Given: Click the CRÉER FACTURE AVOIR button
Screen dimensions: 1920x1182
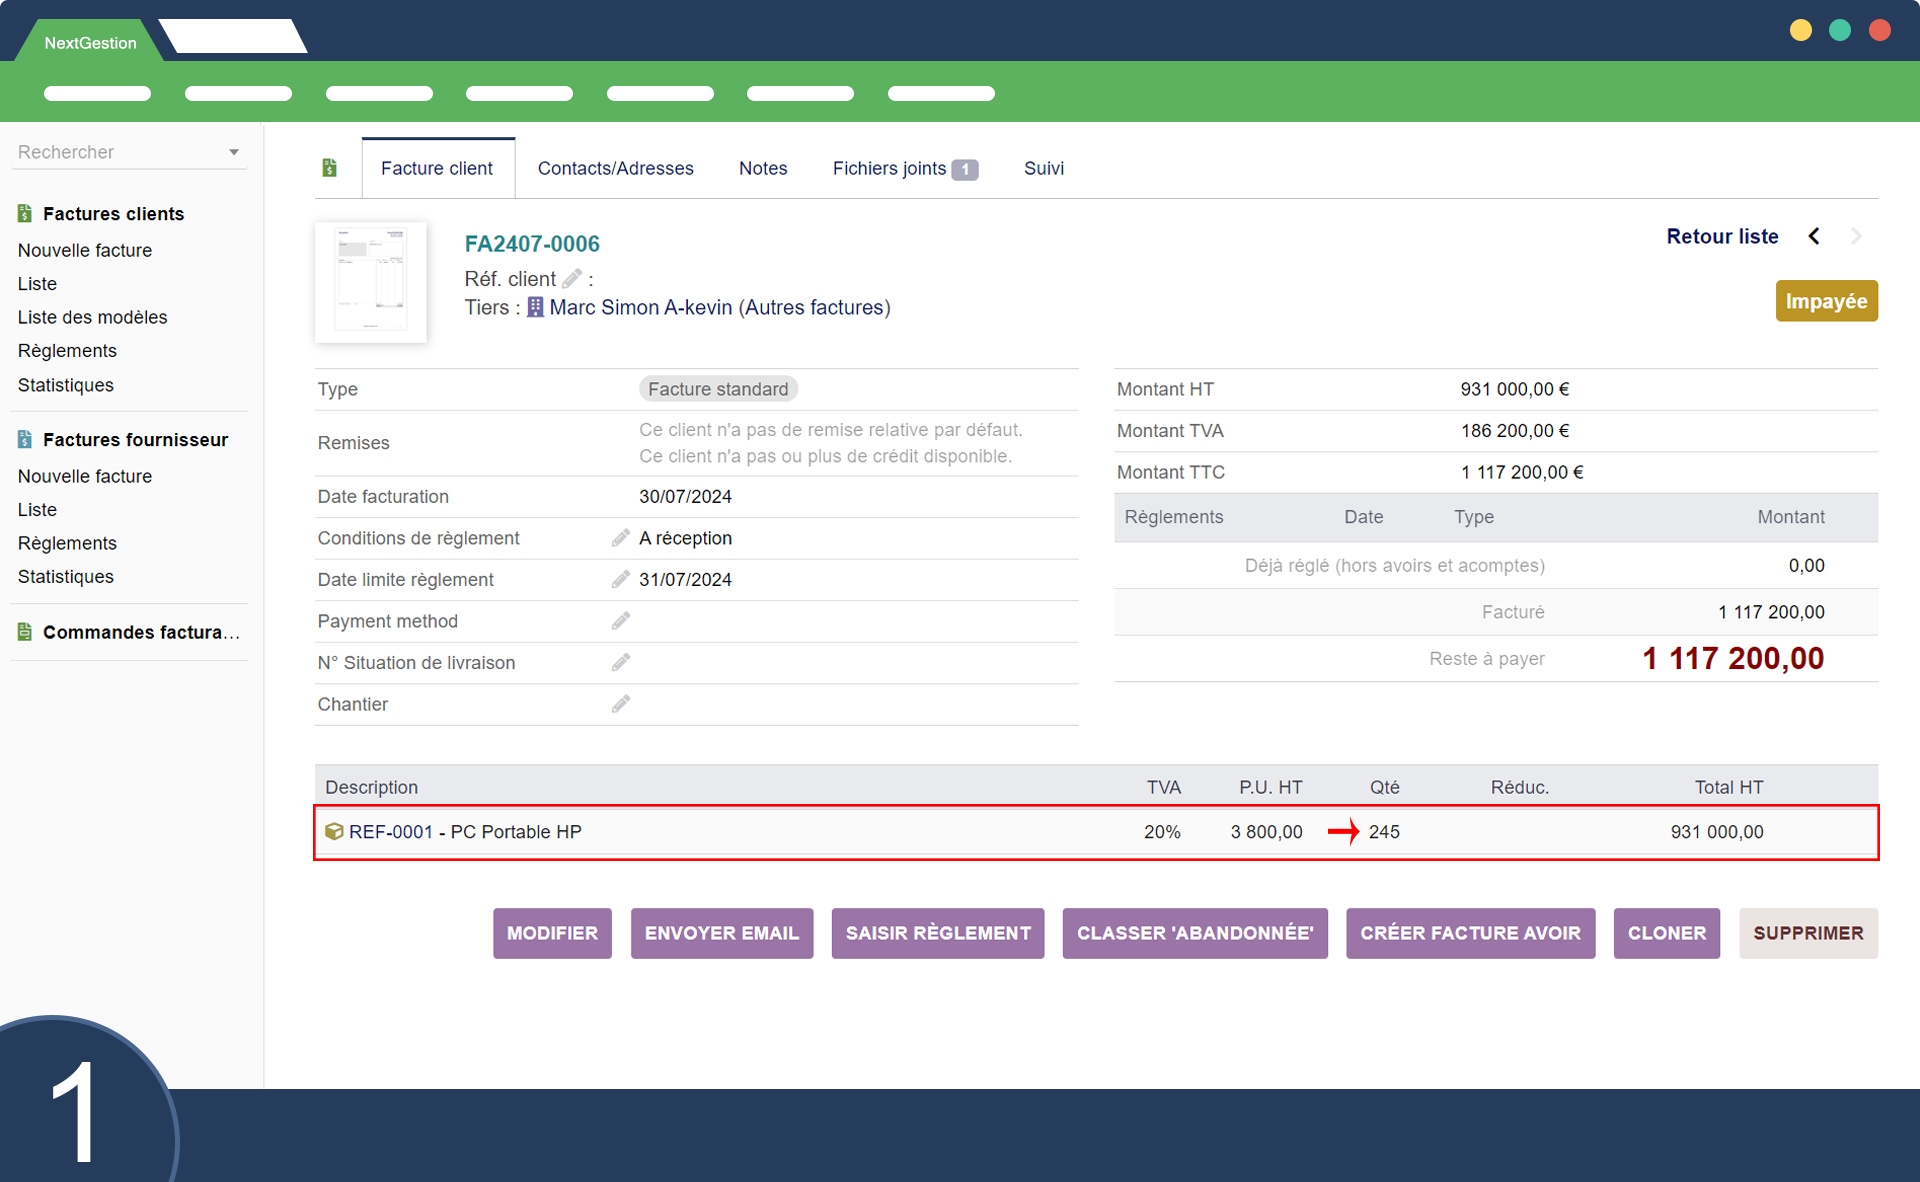Looking at the screenshot, I should pos(1470,933).
